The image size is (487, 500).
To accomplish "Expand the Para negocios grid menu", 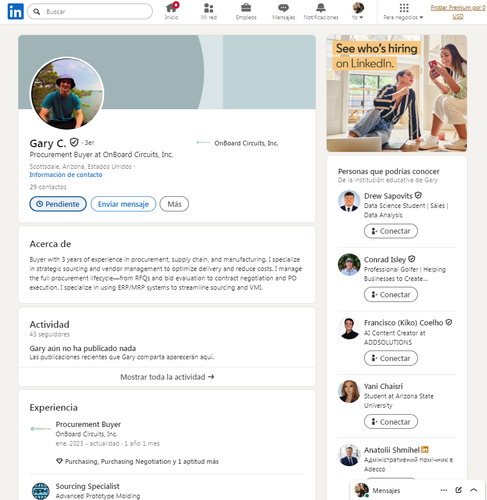I will coord(403,11).
